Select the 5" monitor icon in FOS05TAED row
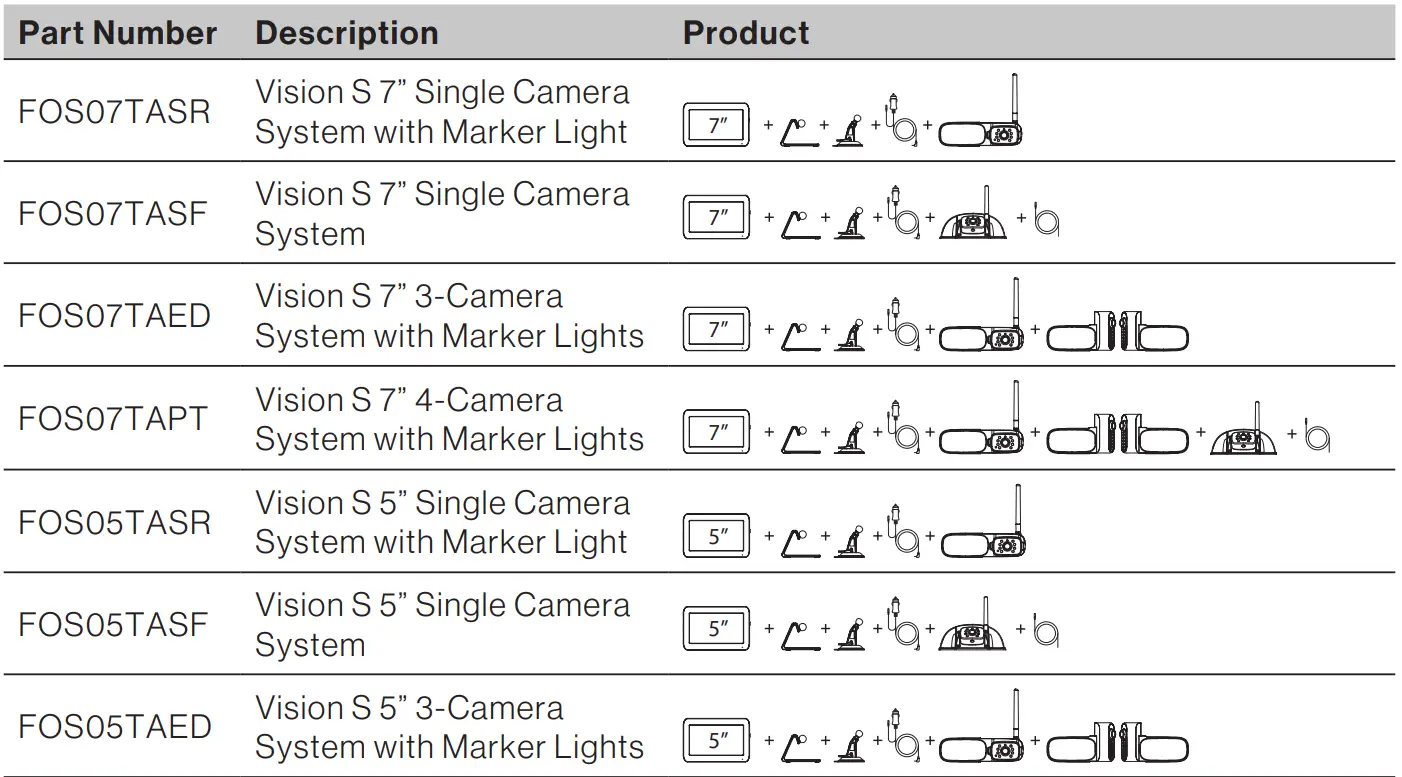The height and width of the screenshot is (777, 1402). pyautogui.click(x=716, y=741)
